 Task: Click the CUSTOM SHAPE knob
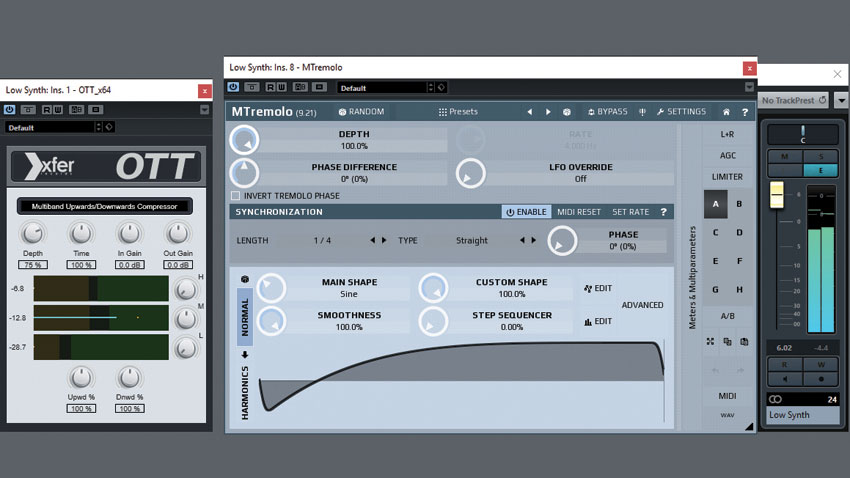(x=433, y=288)
